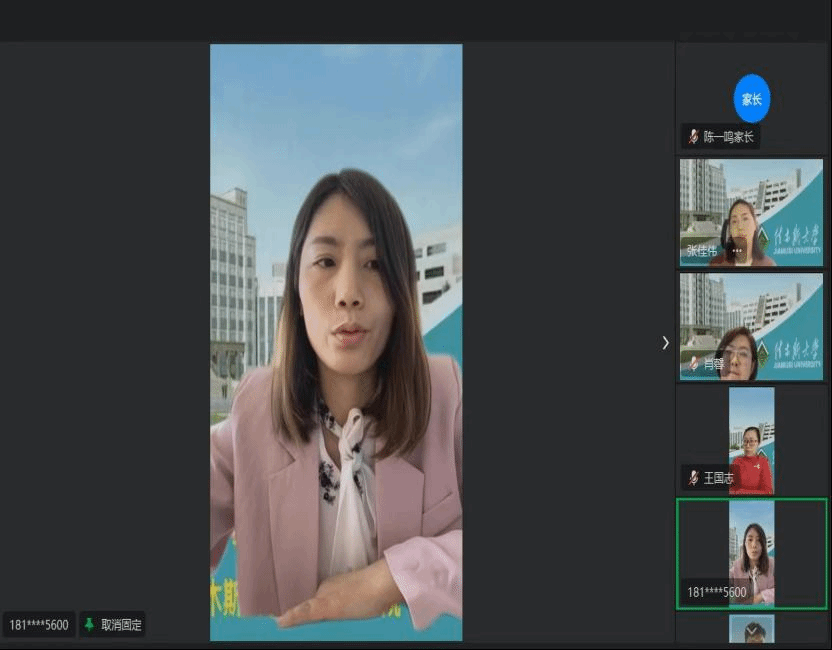Click muted microphone icon beside 王国志

coord(693,478)
